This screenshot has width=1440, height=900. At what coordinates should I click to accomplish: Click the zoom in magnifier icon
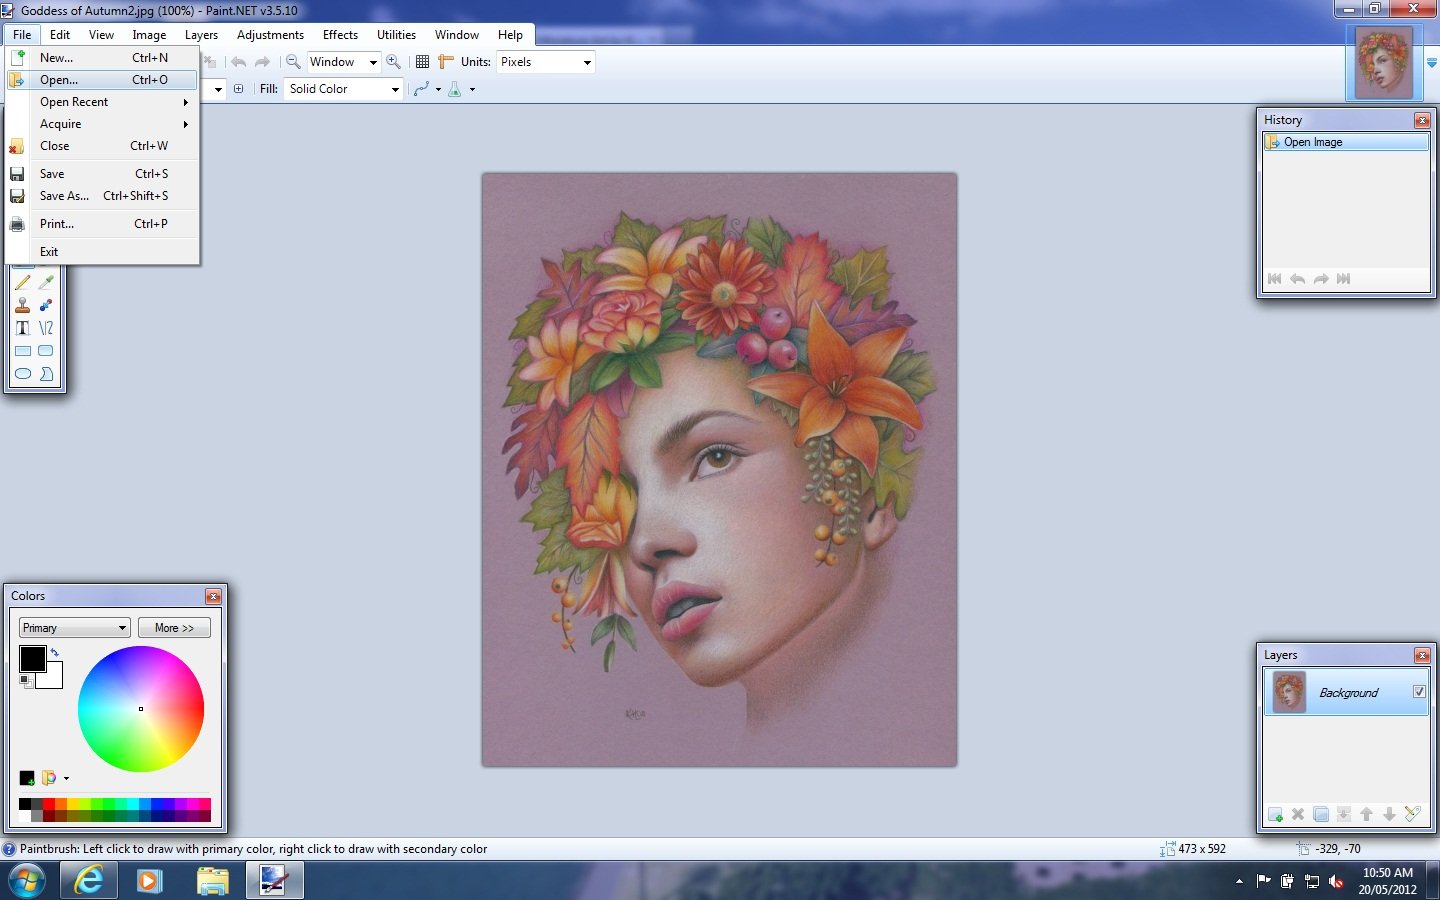point(394,62)
